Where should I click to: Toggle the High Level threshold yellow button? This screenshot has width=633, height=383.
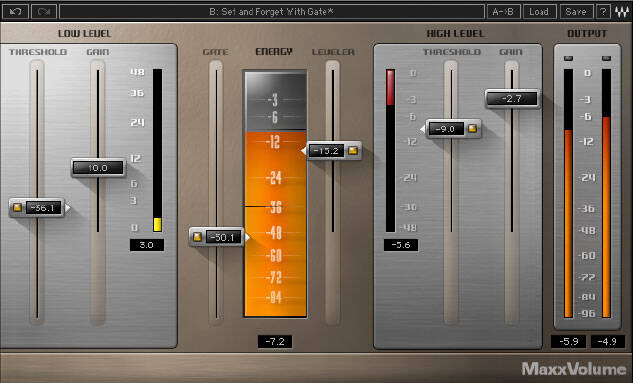[472, 128]
